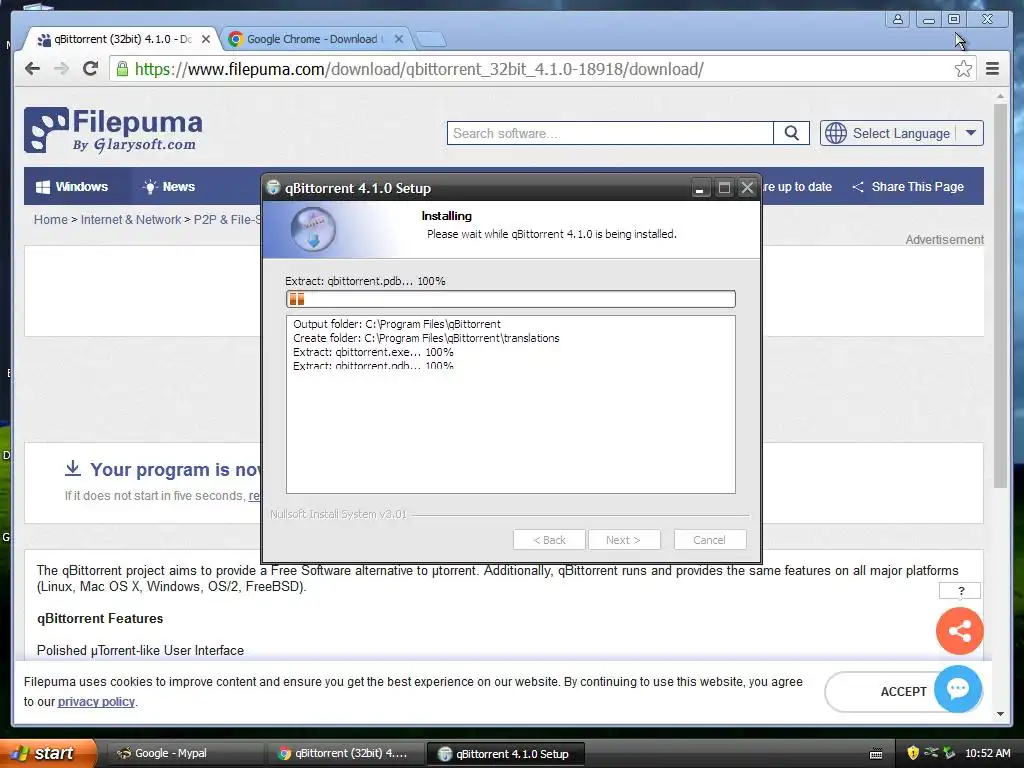Close the Google Chrome Download tab
The width and height of the screenshot is (1024, 768).
click(399, 39)
